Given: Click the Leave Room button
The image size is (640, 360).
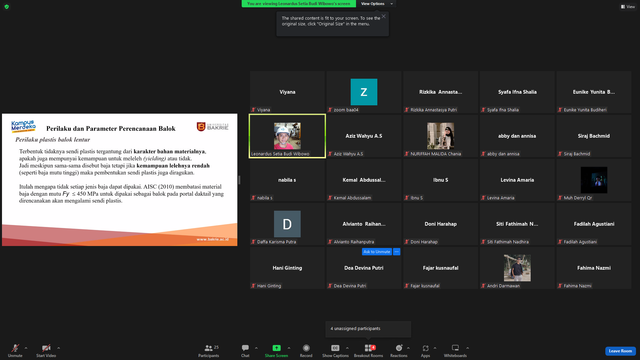Looking at the screenshot, I should (620, 351).
